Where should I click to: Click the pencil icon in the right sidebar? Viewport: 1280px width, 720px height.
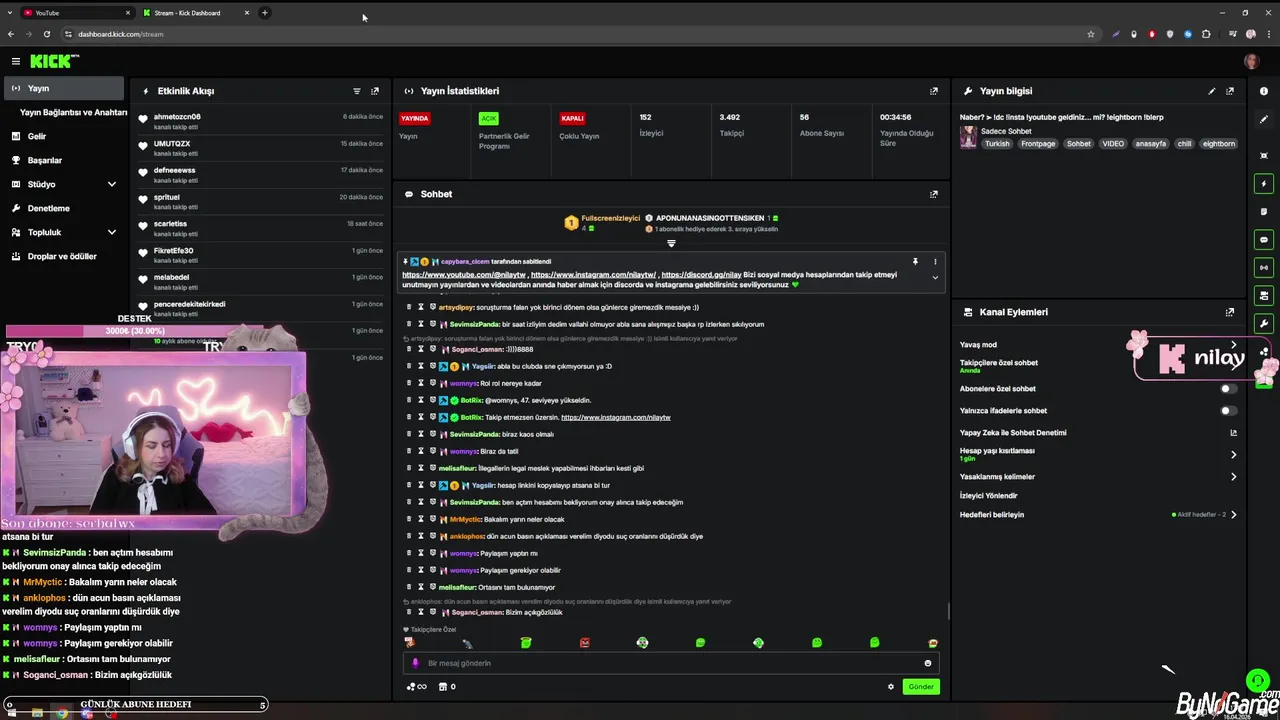[x=1264, y=119]
